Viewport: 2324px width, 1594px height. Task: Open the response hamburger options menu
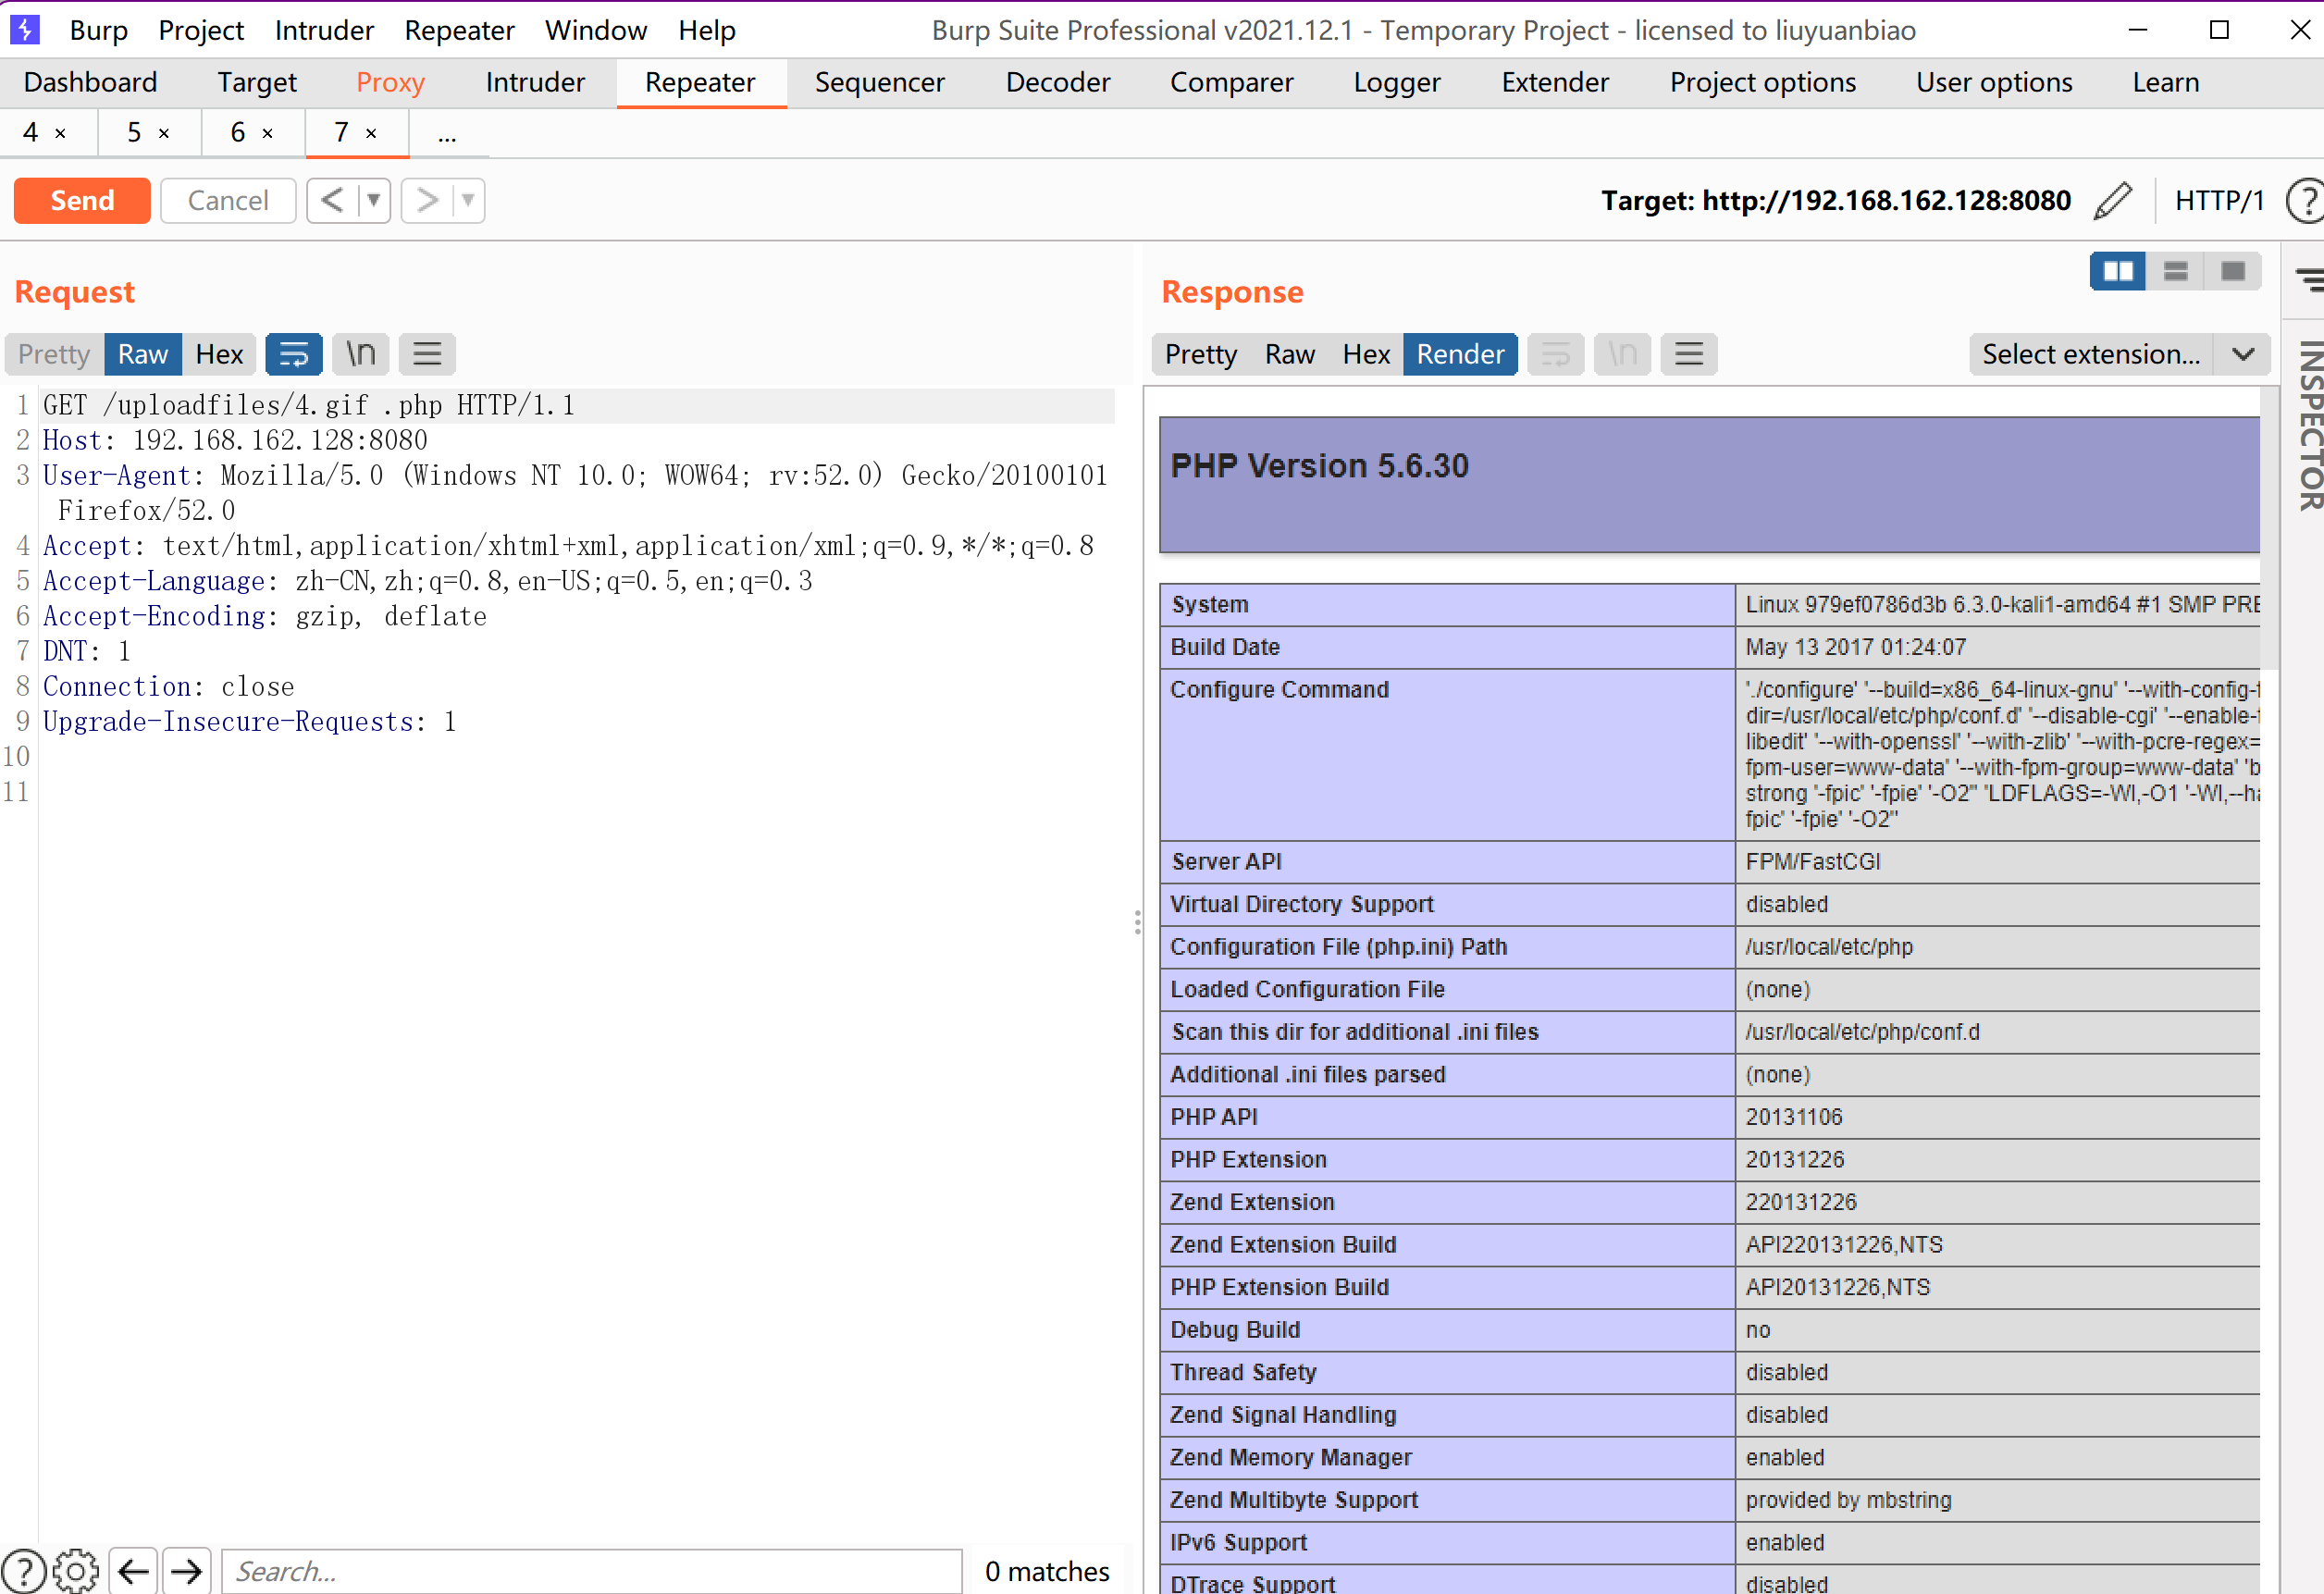[1689, 354]
